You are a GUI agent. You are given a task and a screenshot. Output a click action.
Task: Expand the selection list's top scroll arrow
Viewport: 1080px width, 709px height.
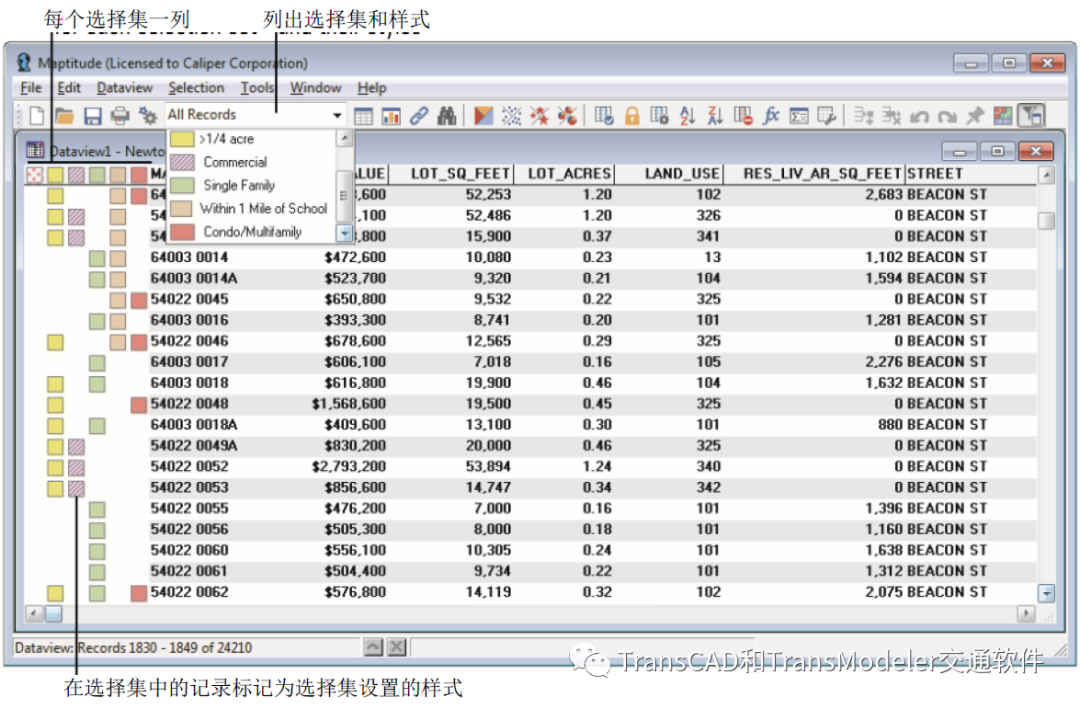(x=344, y=139)
